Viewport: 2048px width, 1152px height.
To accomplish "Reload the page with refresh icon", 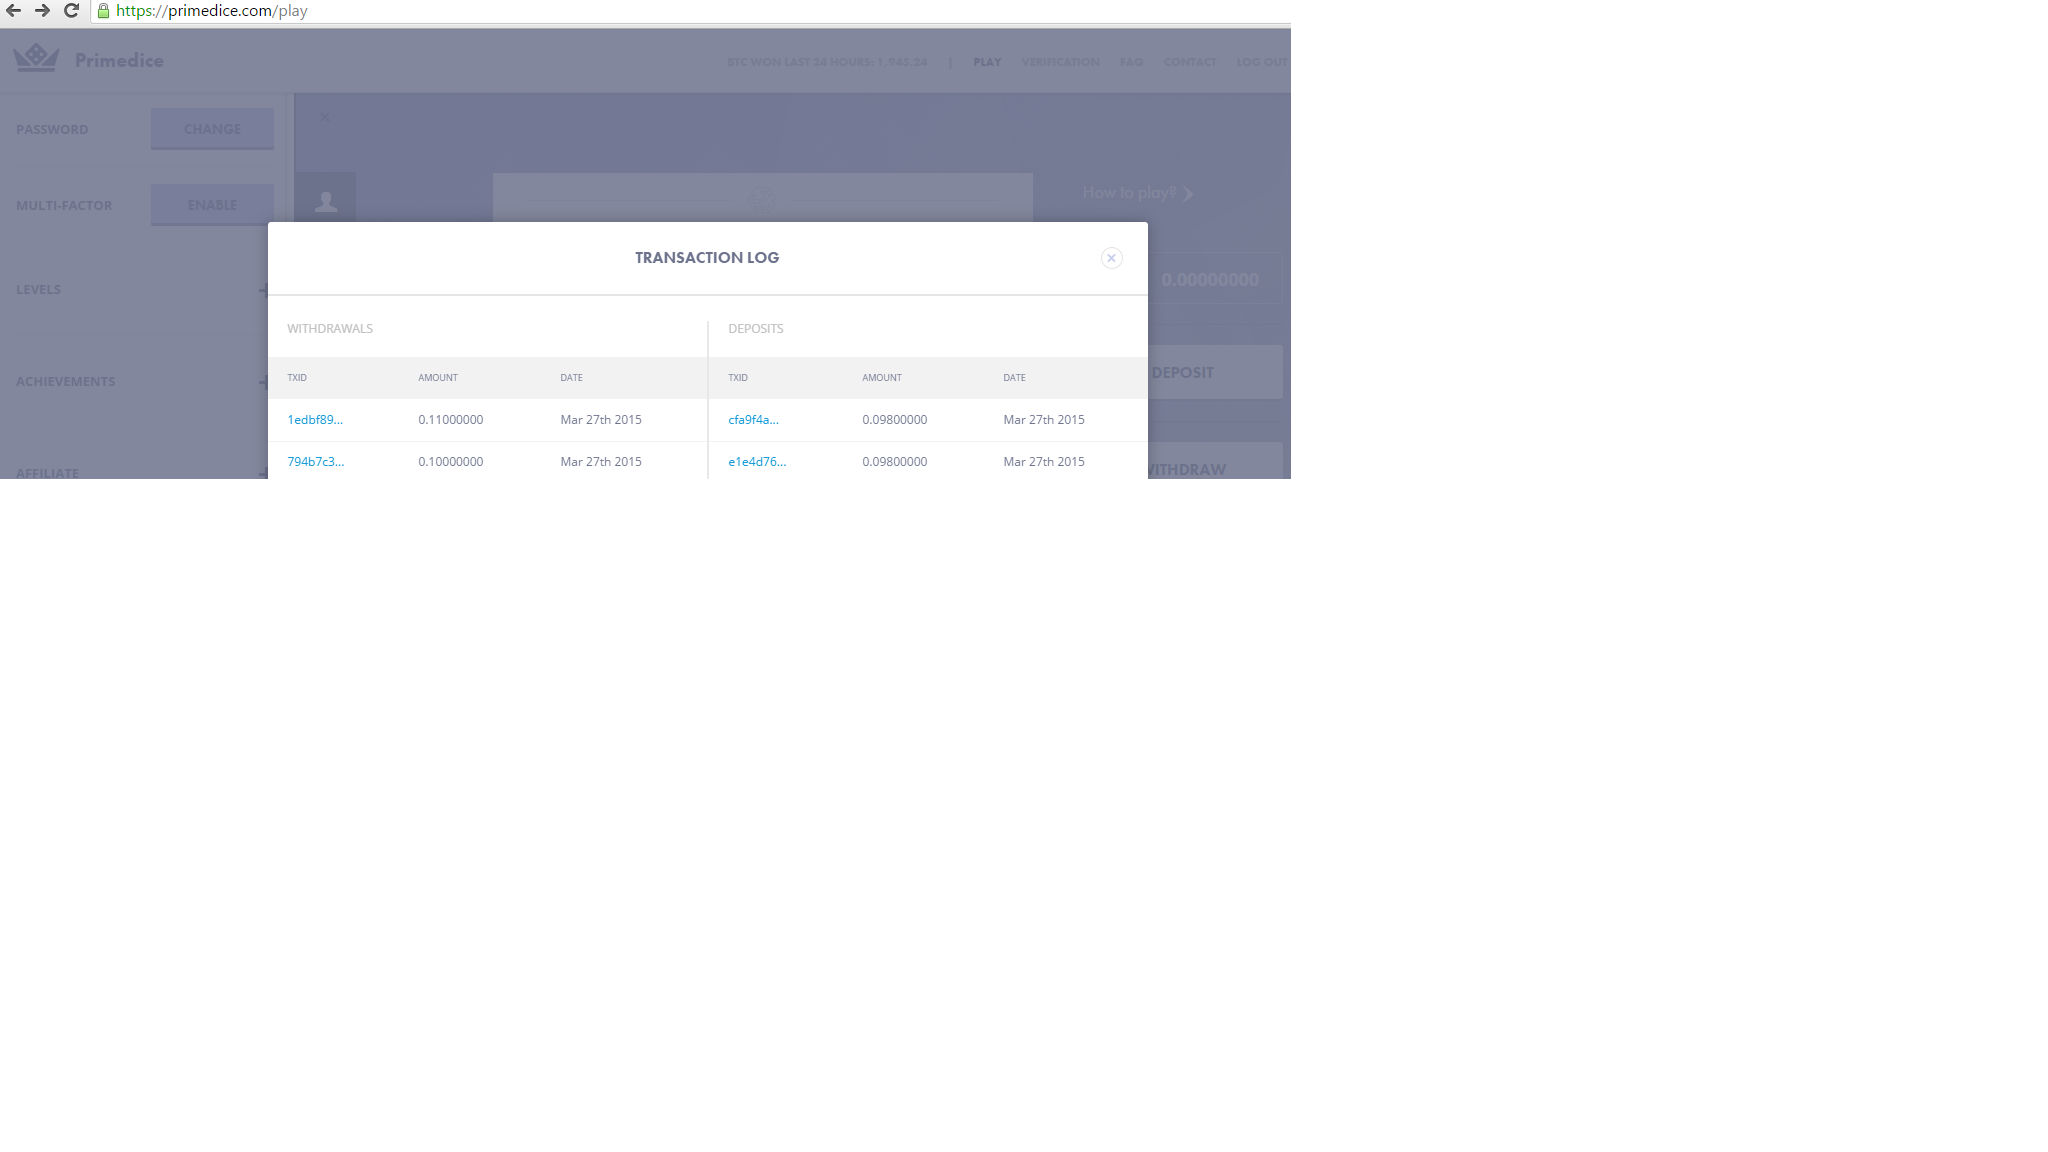I will pos(71,10).
